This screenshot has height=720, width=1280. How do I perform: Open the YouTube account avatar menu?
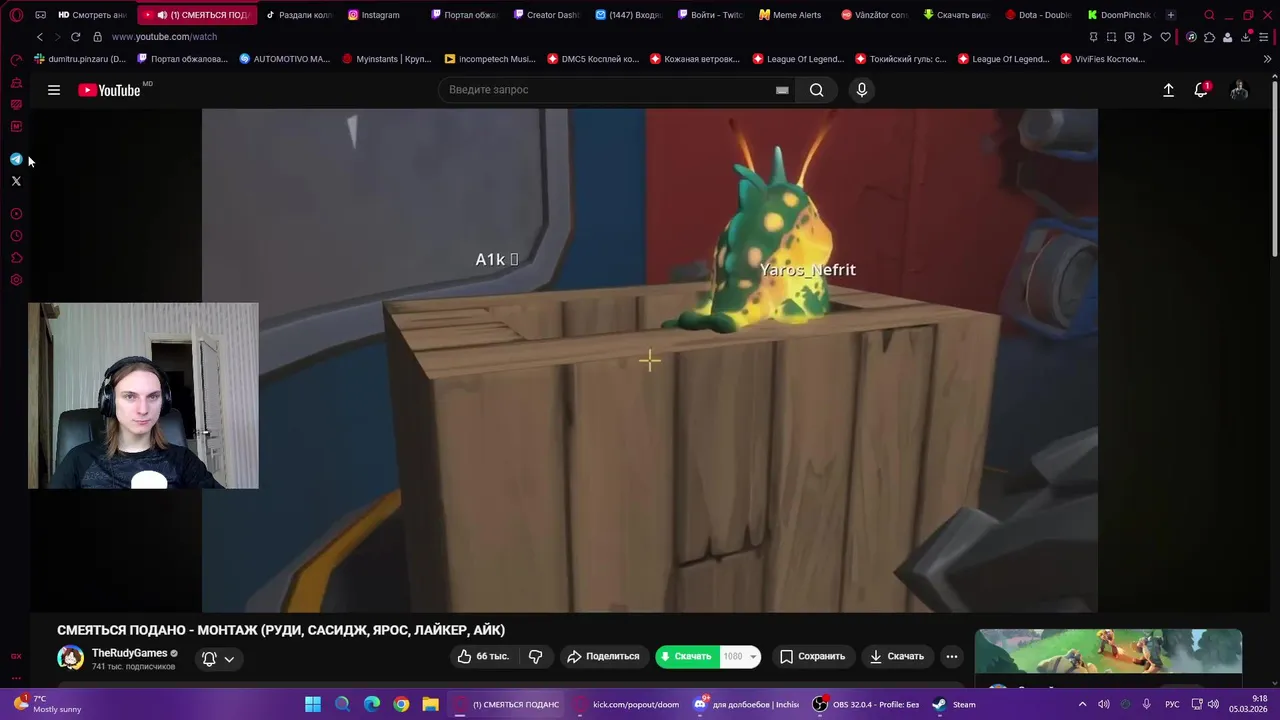click(x=1239, y=90)
